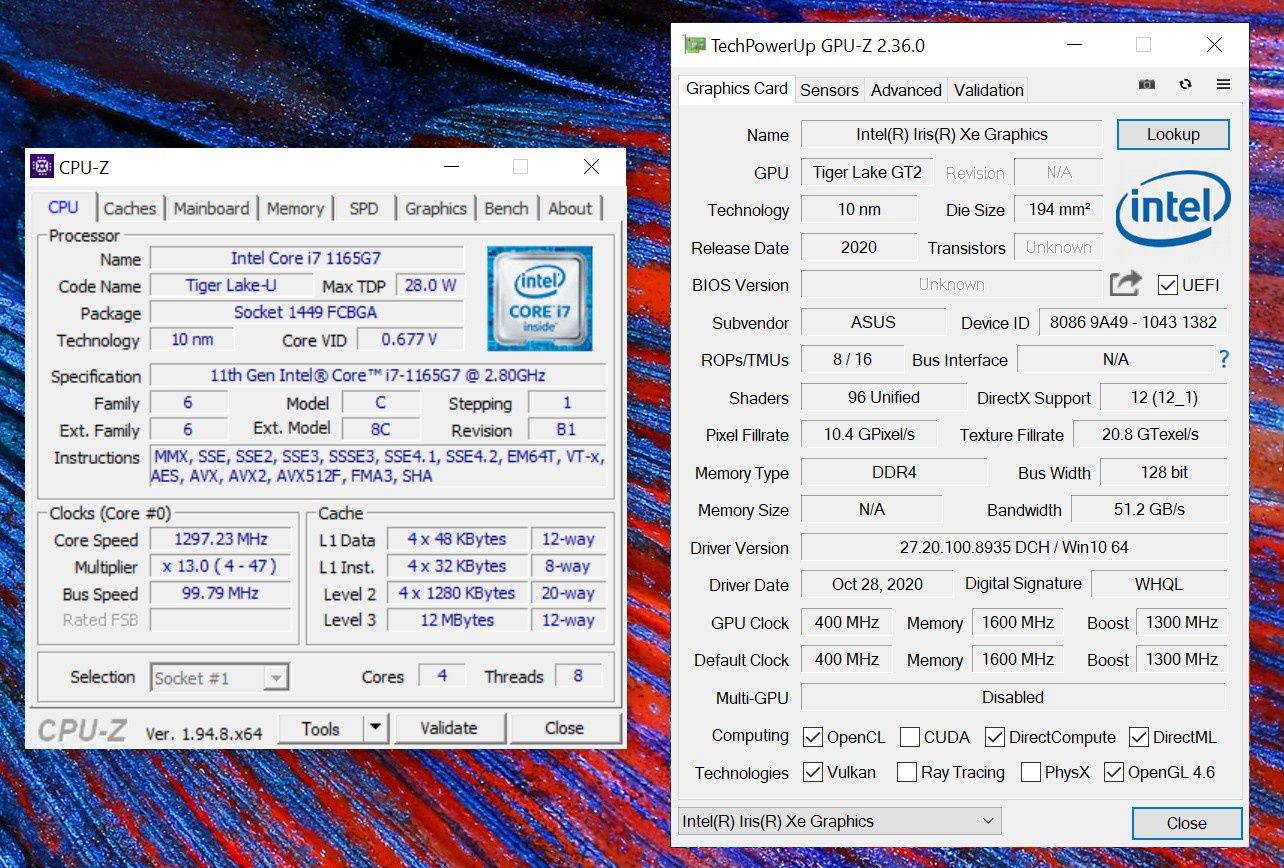Click the Intel Core i7 badge in CPU-Z

click(x=539, y=298)
